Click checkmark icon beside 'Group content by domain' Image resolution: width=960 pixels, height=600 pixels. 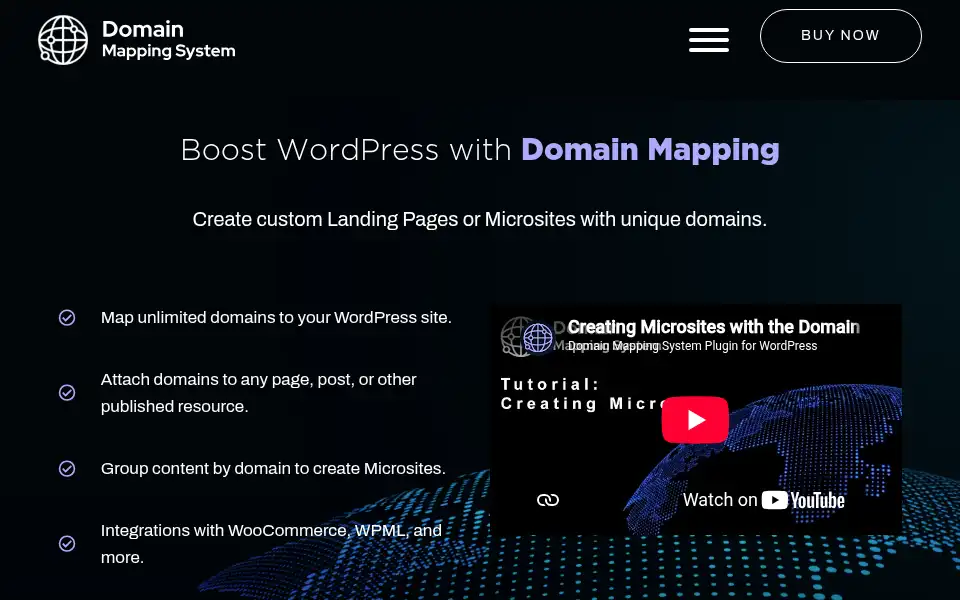pyautogui.click(x=67, y=468)
